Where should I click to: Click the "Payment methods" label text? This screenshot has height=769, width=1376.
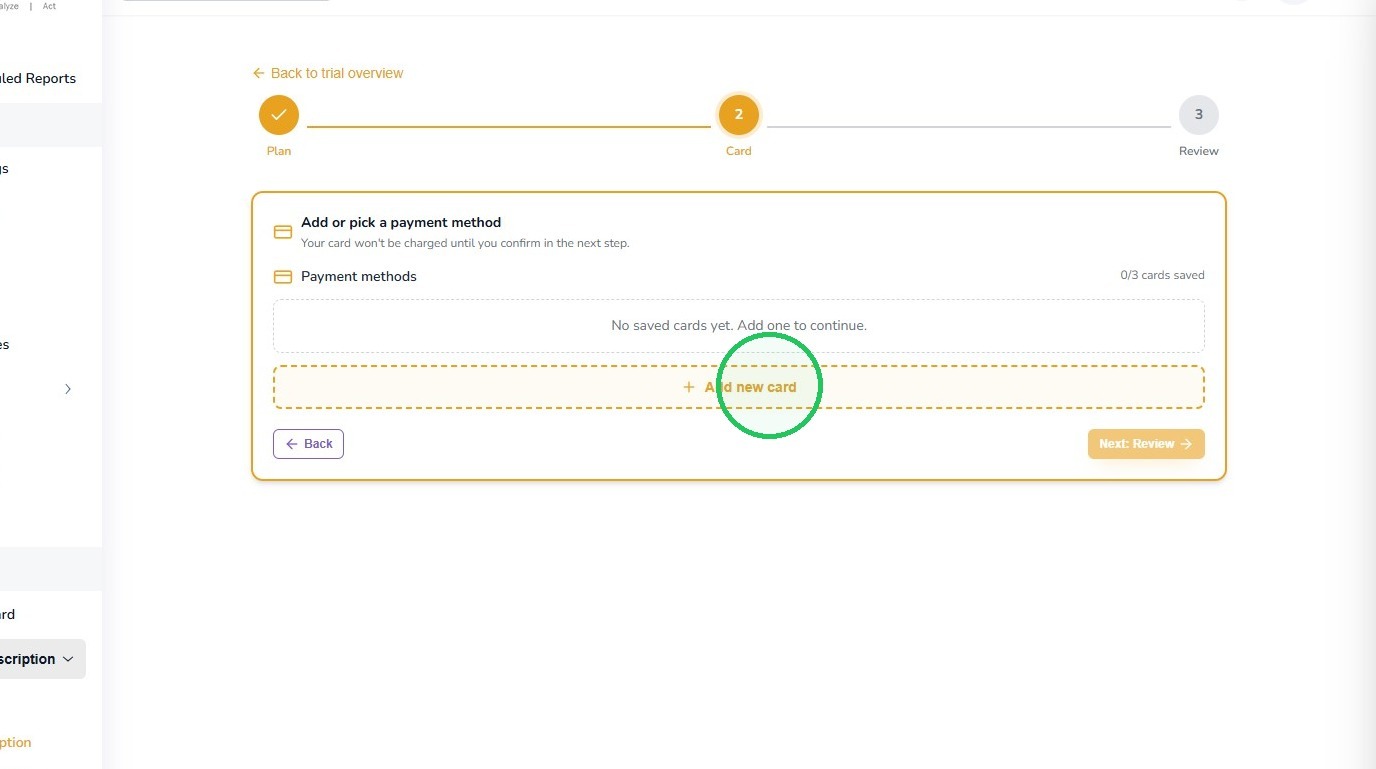click(359, 276)
